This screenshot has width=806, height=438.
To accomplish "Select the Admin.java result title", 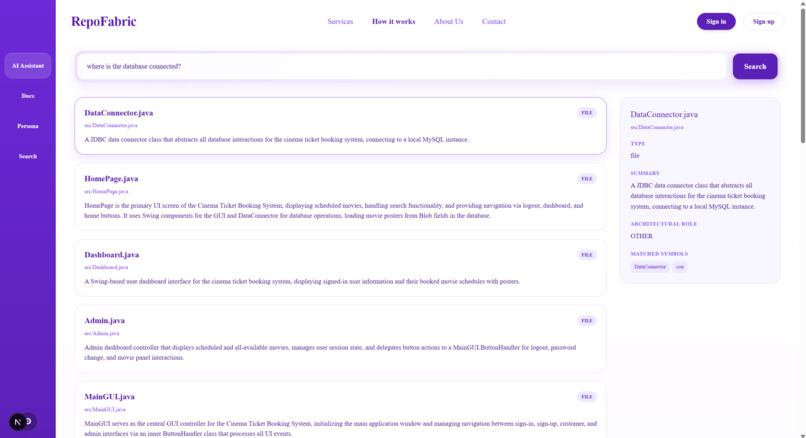I will [x=104, y=321].
